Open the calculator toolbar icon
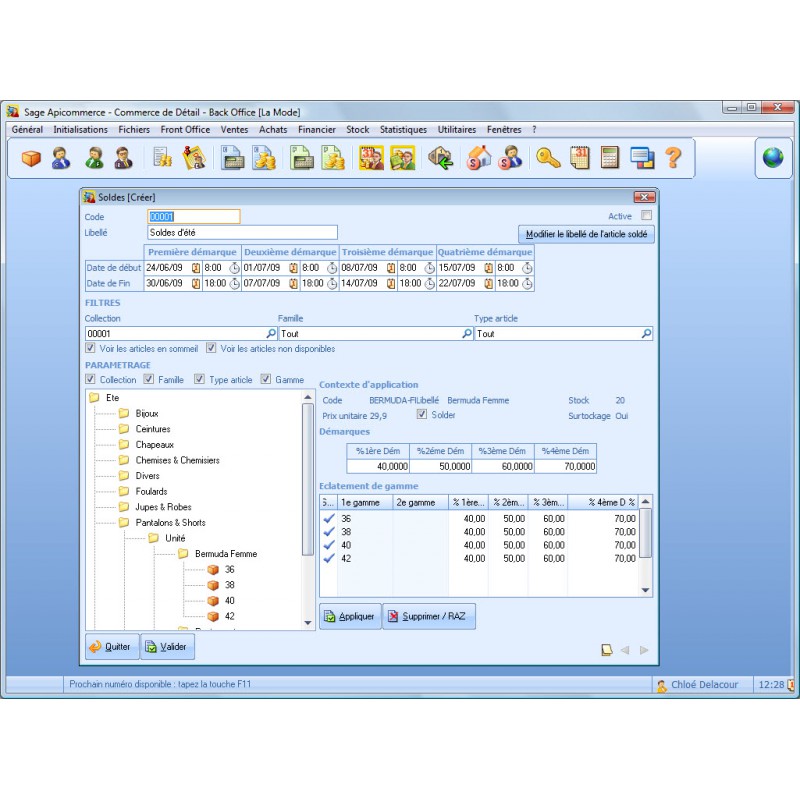 click(x=610, y=158)
